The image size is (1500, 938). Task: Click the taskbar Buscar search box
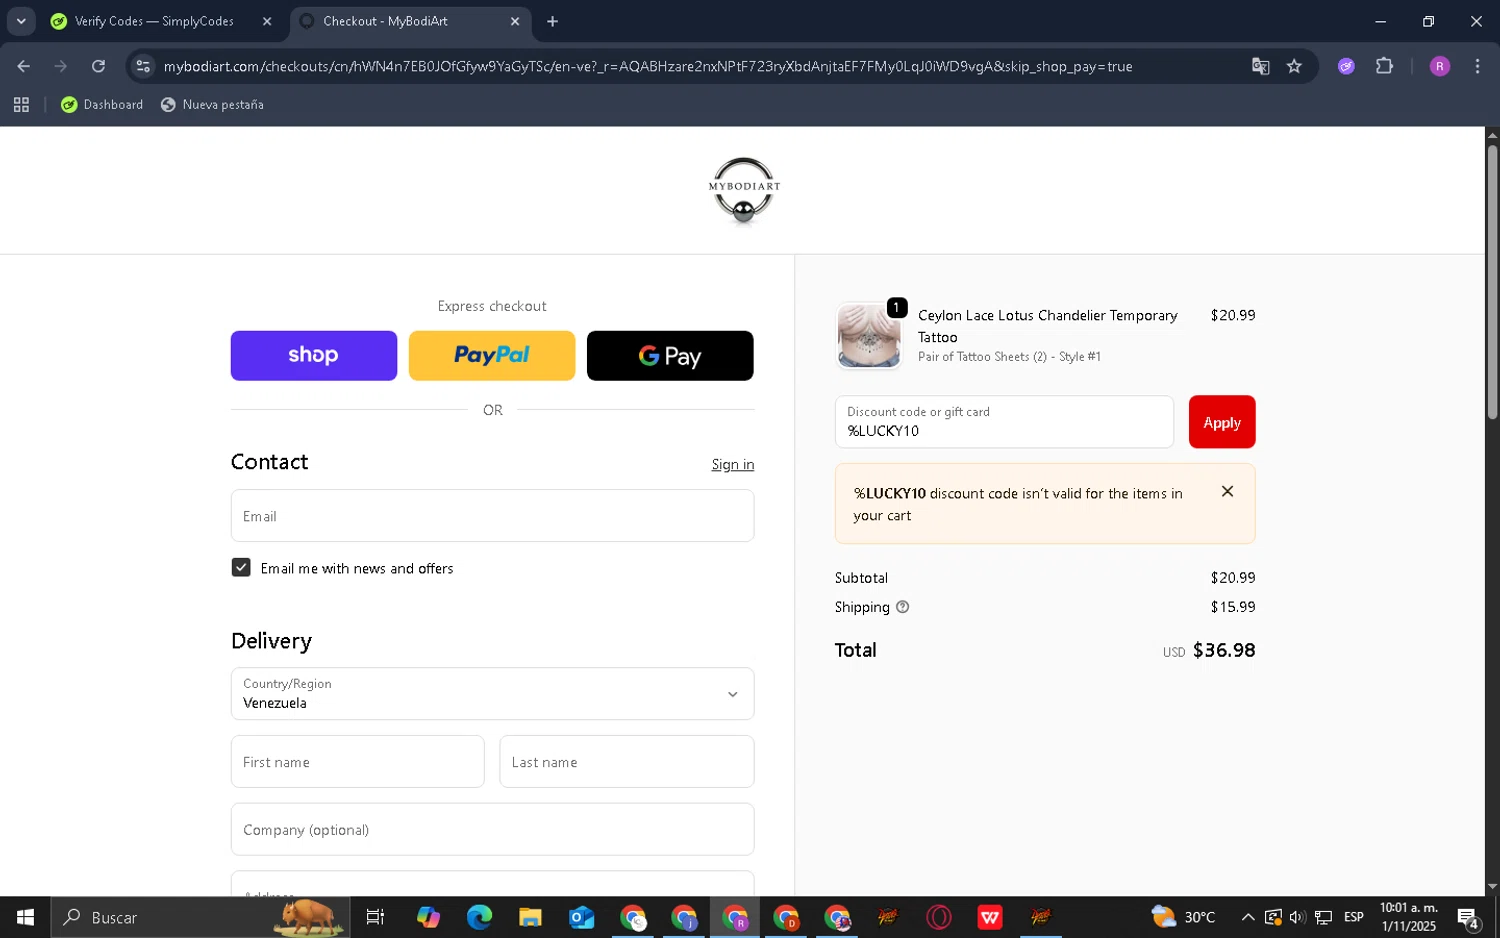pyautogui.click(x=200, y=917)
